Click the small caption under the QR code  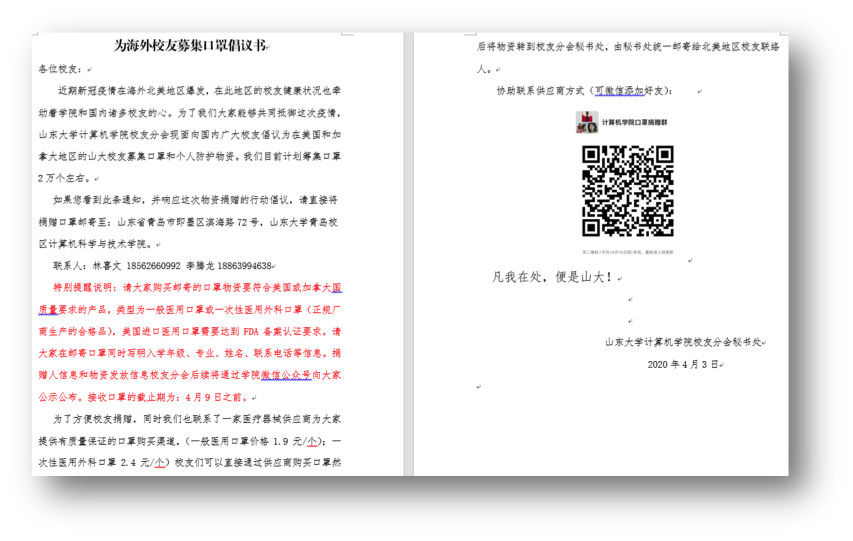629,252
